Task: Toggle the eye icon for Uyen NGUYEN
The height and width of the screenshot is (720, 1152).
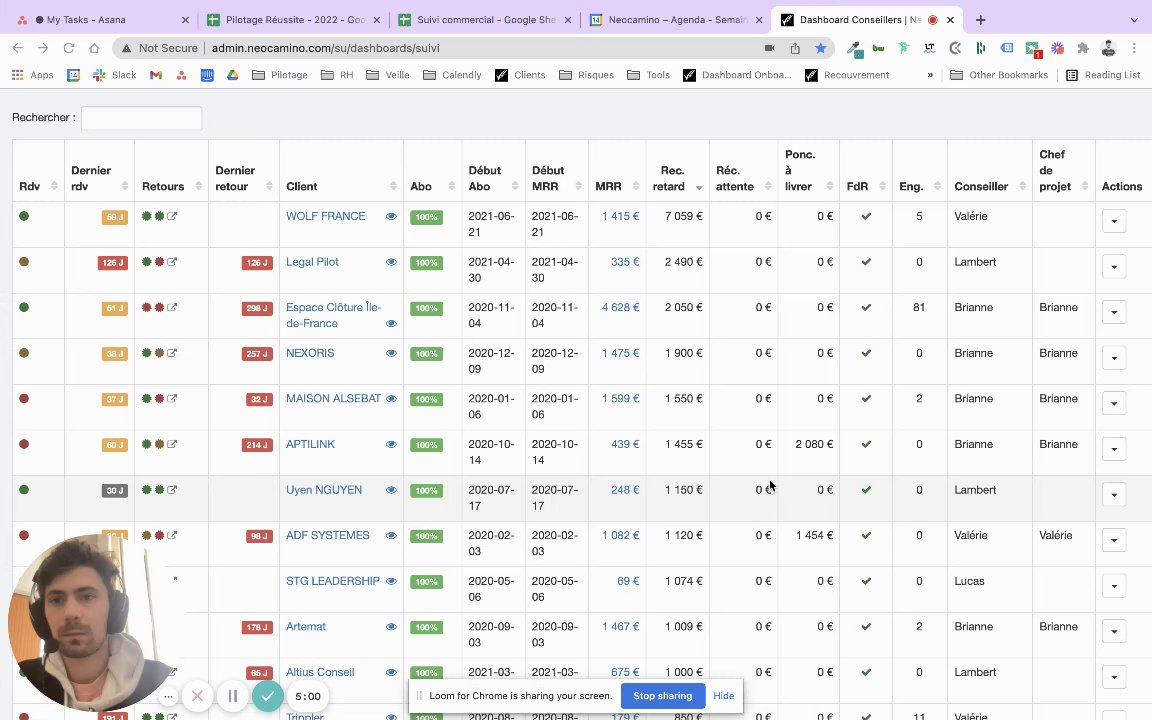Action: tap(391, 490)
